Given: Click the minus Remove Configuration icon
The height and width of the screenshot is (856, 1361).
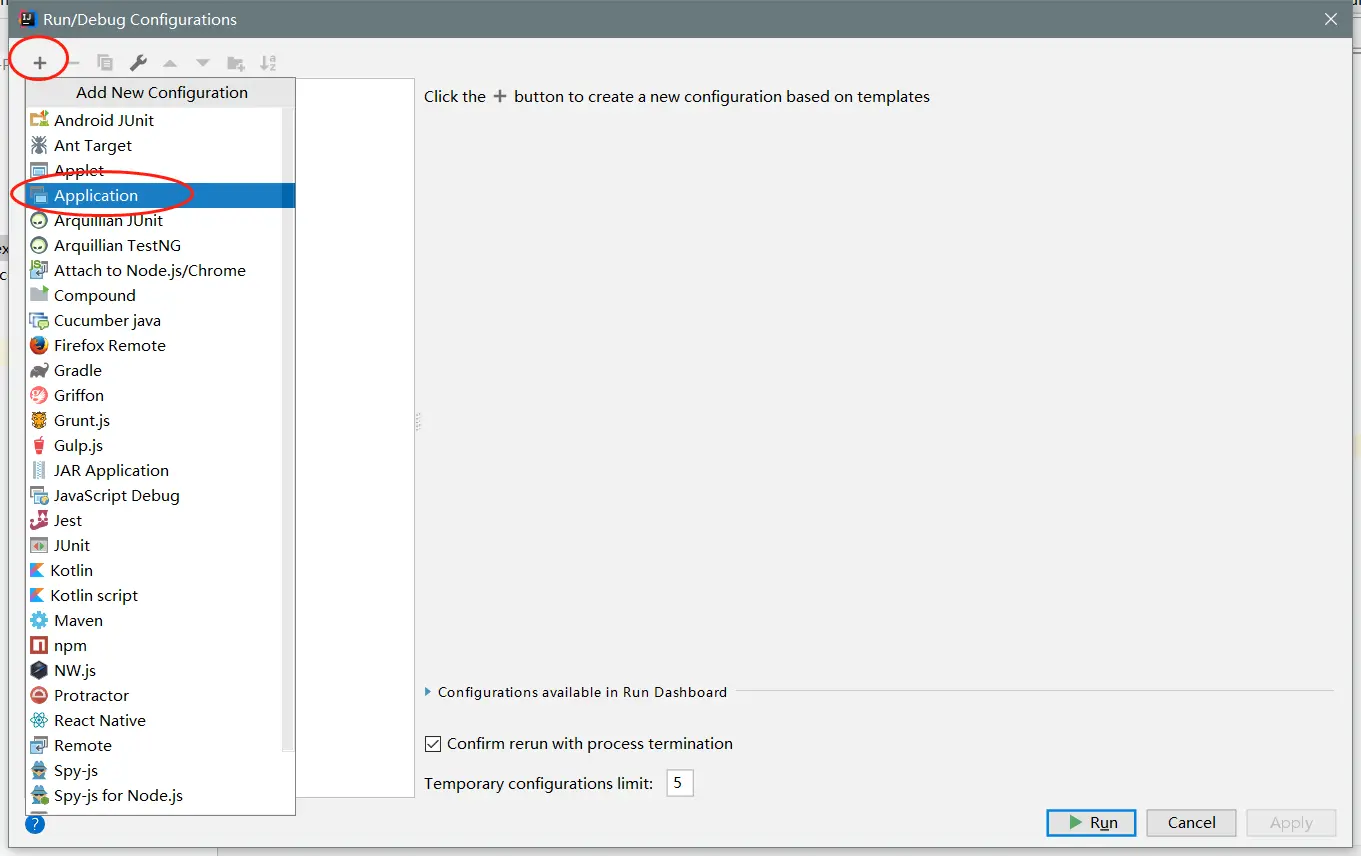Looking at the screenshot, I should pyautogui.click(x=73, y=63).
